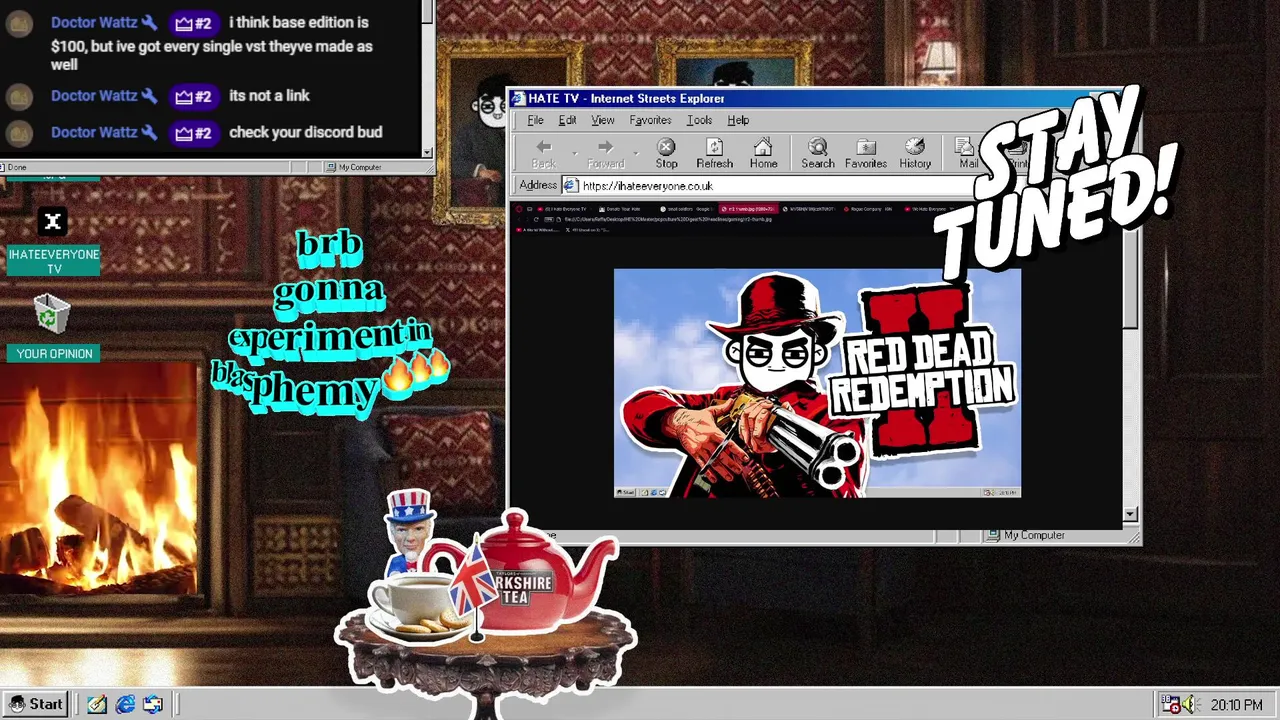The image size is (1280, 720).
Task: Launch the paint pad quick launch icon
Action: [x=97, y=704]
